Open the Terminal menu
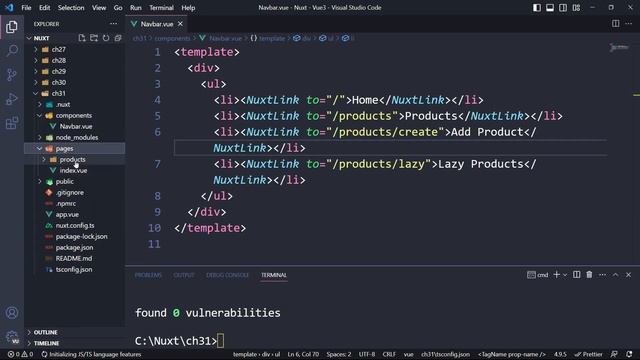The image size is (640, 360). [161, 7]
